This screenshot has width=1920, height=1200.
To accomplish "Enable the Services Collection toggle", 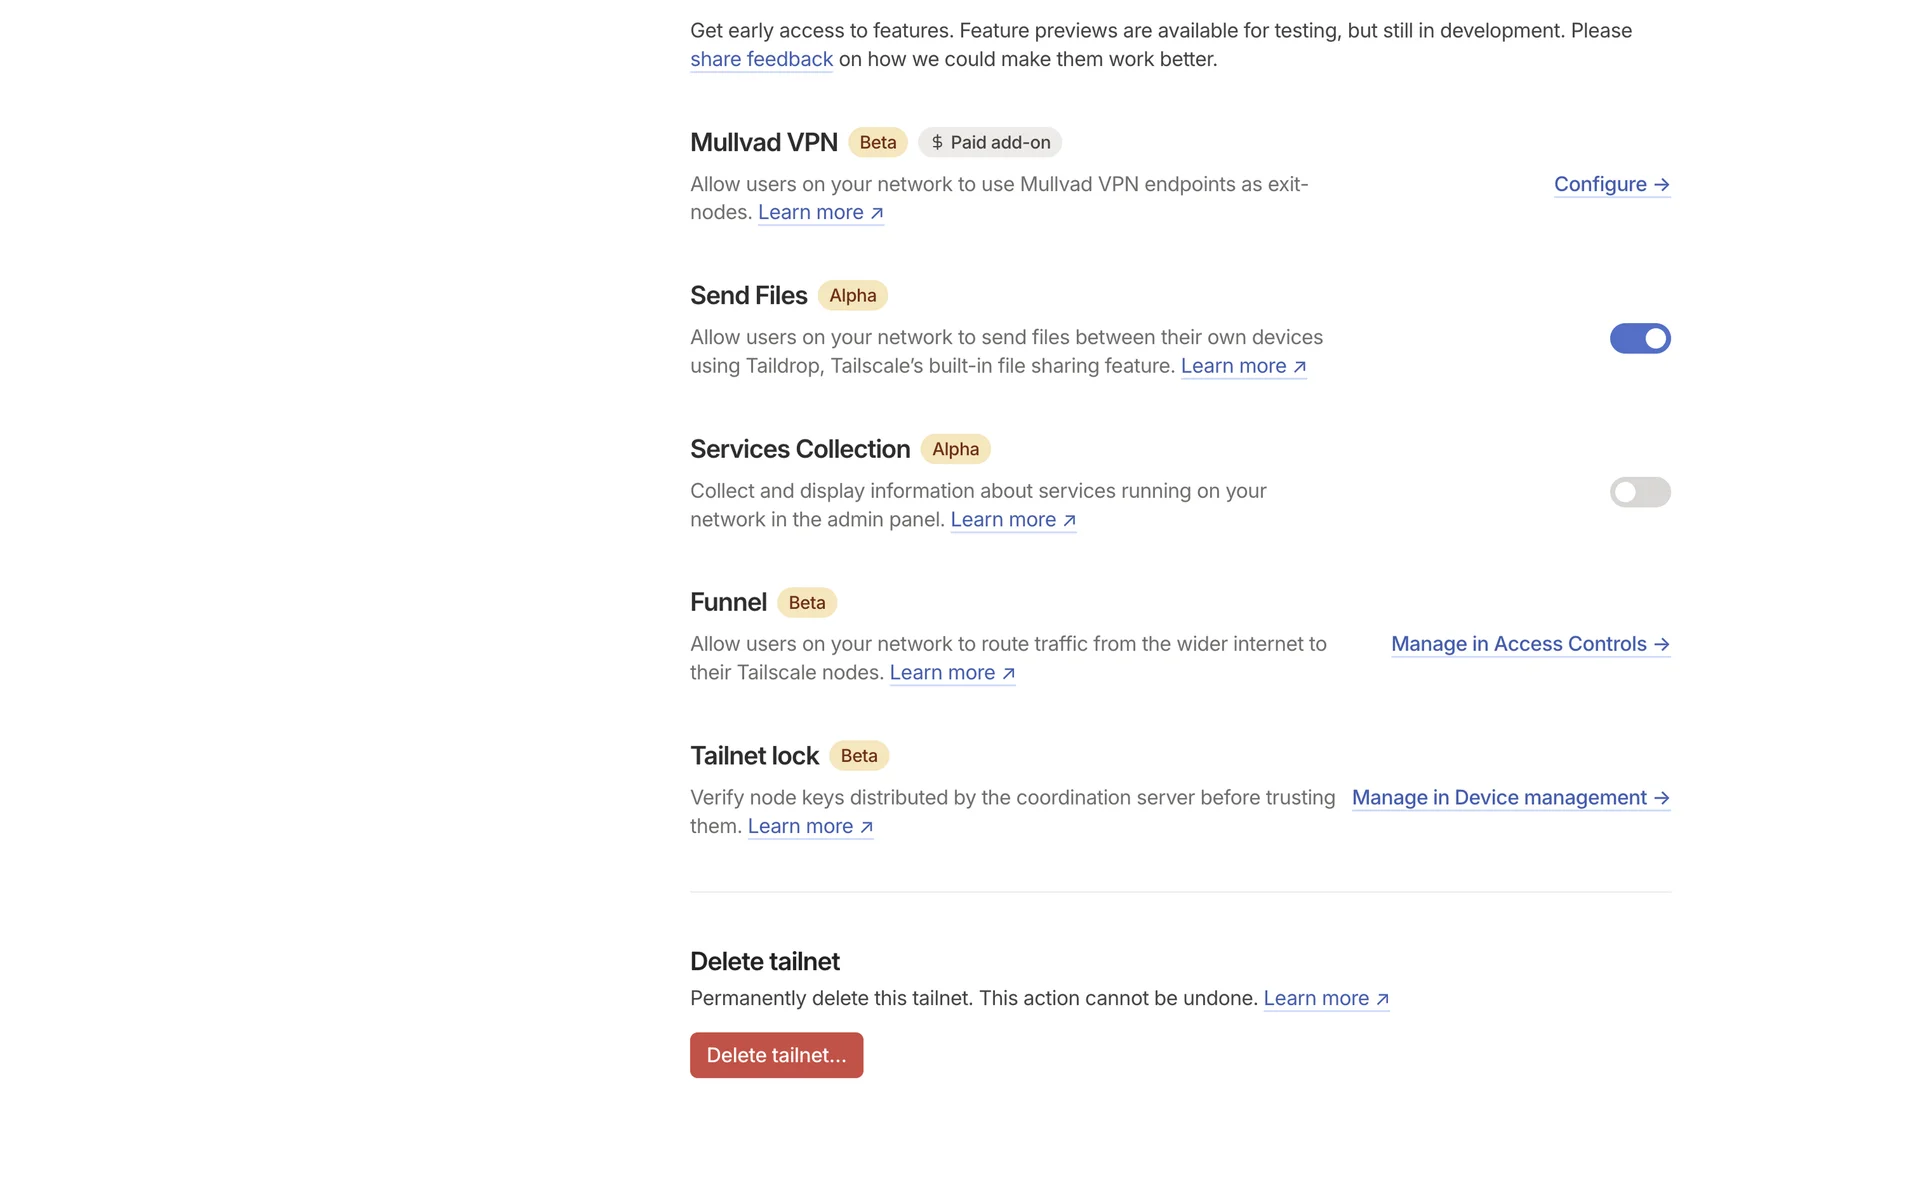I will tap(1639, 492).
